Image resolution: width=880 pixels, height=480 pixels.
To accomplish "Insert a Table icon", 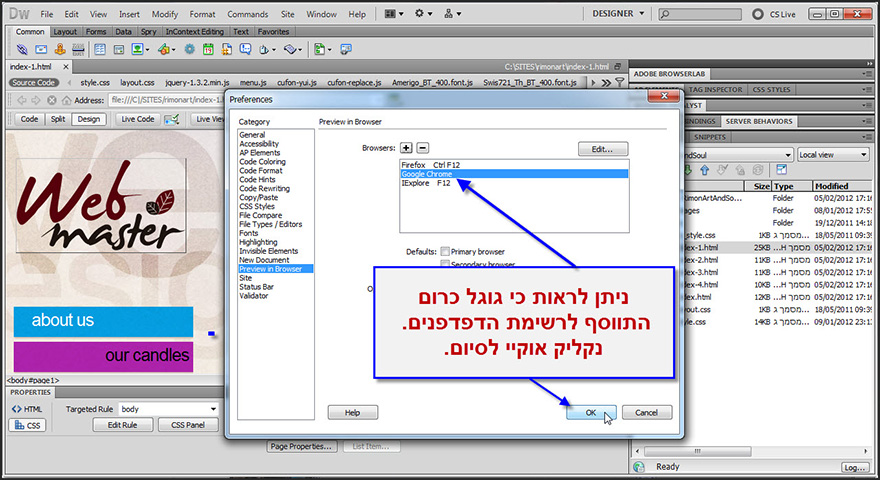I will (100, 49).
